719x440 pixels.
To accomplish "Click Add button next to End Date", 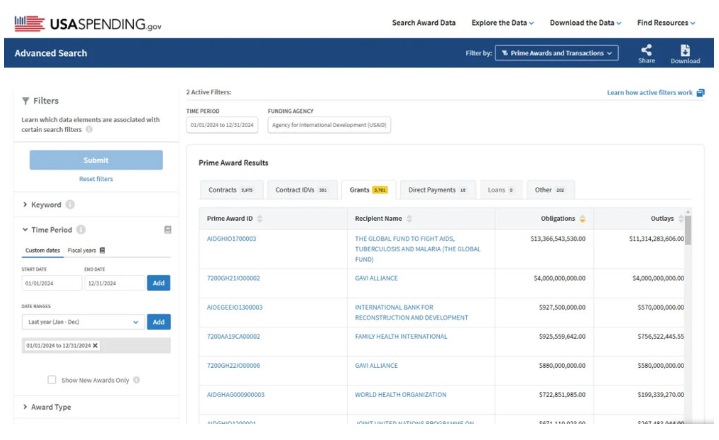I will pyautogui.click(x=159, y=283).
